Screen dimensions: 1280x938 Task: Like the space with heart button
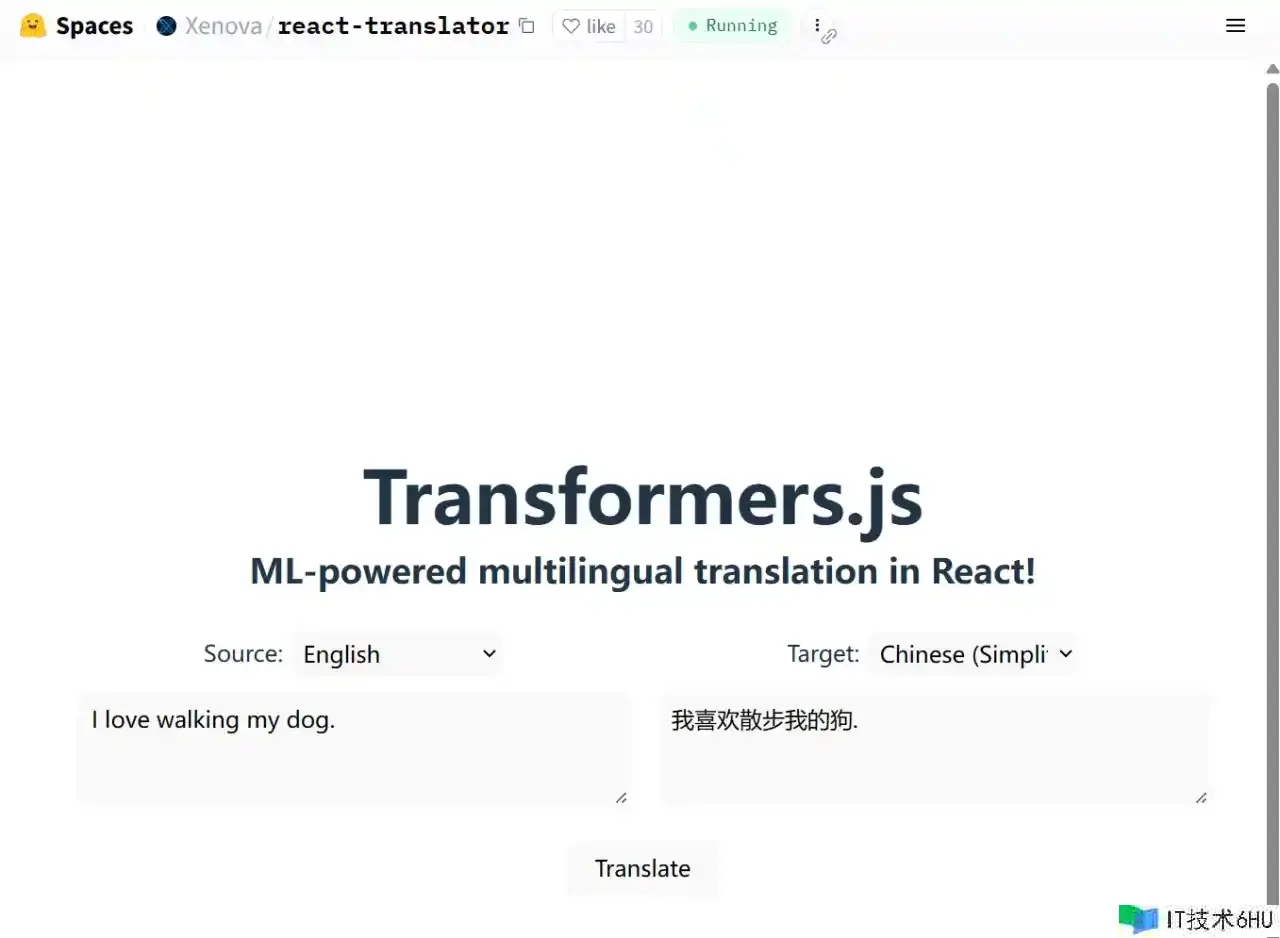(x=589, y=26)
